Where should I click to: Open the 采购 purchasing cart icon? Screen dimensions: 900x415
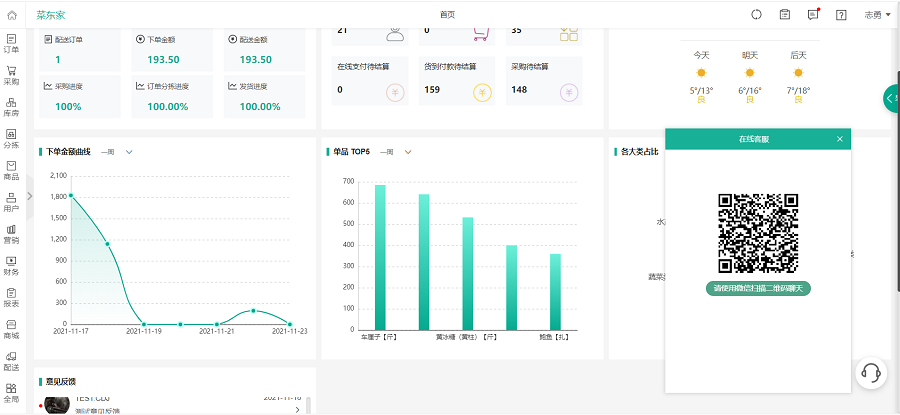(11, 74)
